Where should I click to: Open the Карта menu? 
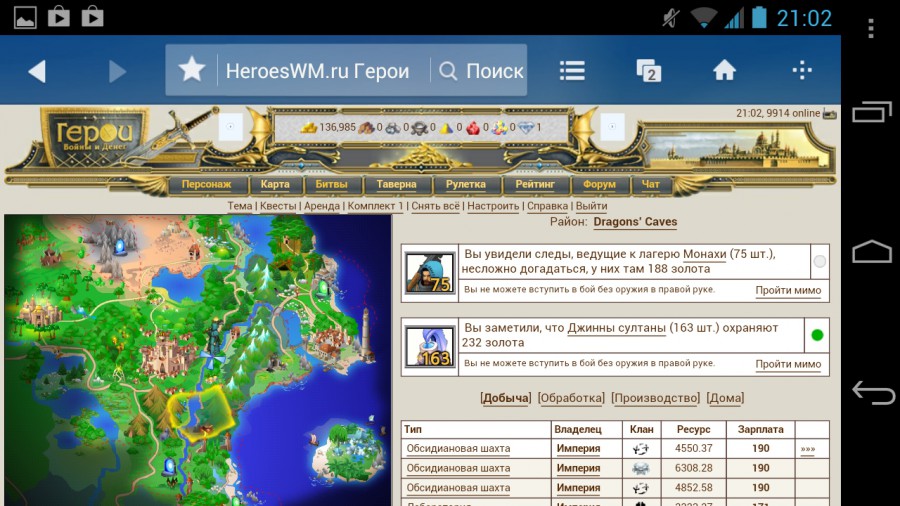click(x=275, y=185)
